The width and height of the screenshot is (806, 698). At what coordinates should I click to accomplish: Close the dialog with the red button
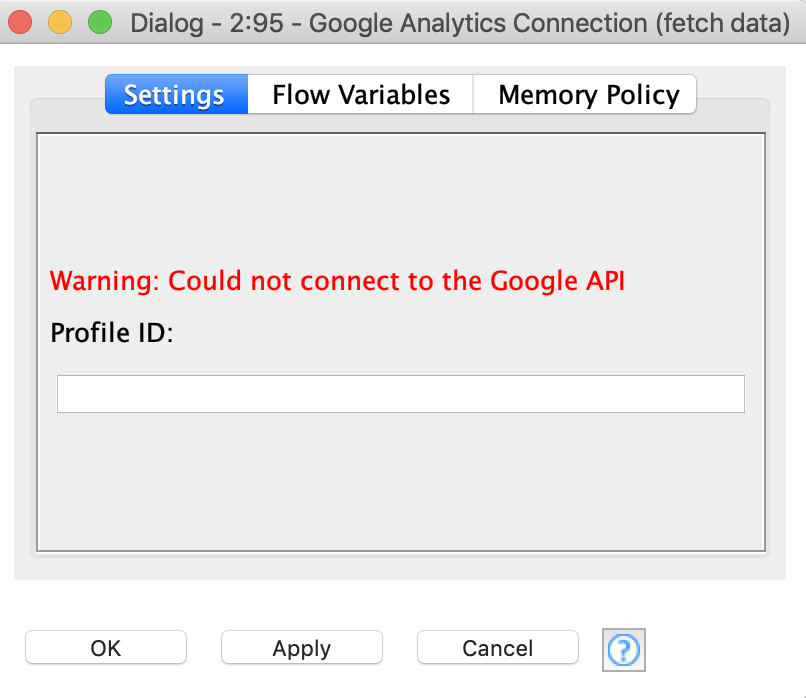pyautogui.click(x=21, y=22)
